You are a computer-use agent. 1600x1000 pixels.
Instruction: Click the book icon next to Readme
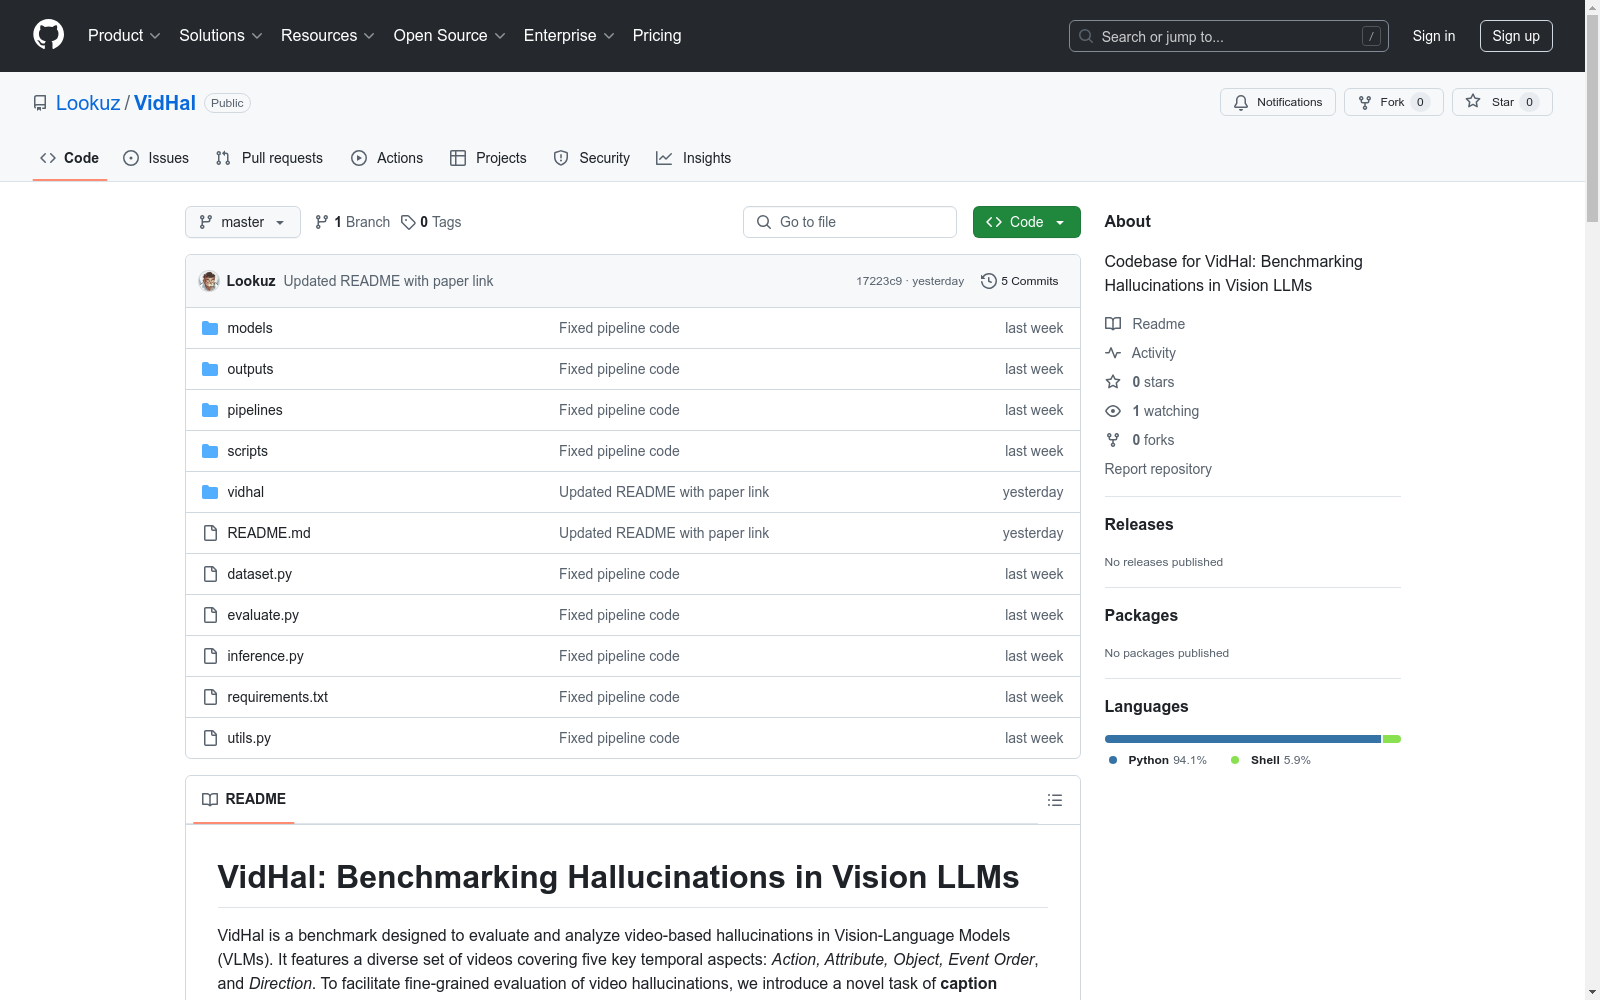1113,324
